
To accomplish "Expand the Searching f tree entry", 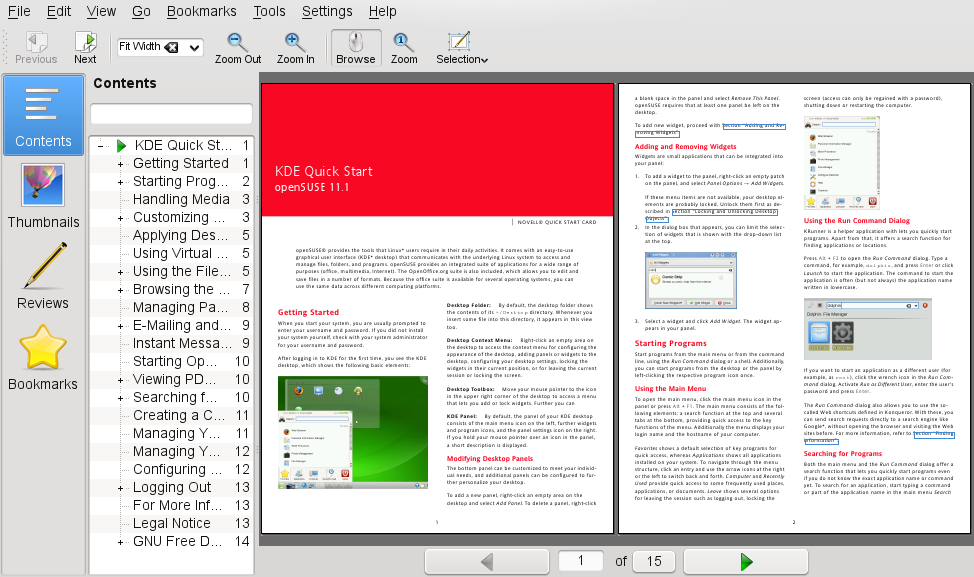I will [121, 398].
